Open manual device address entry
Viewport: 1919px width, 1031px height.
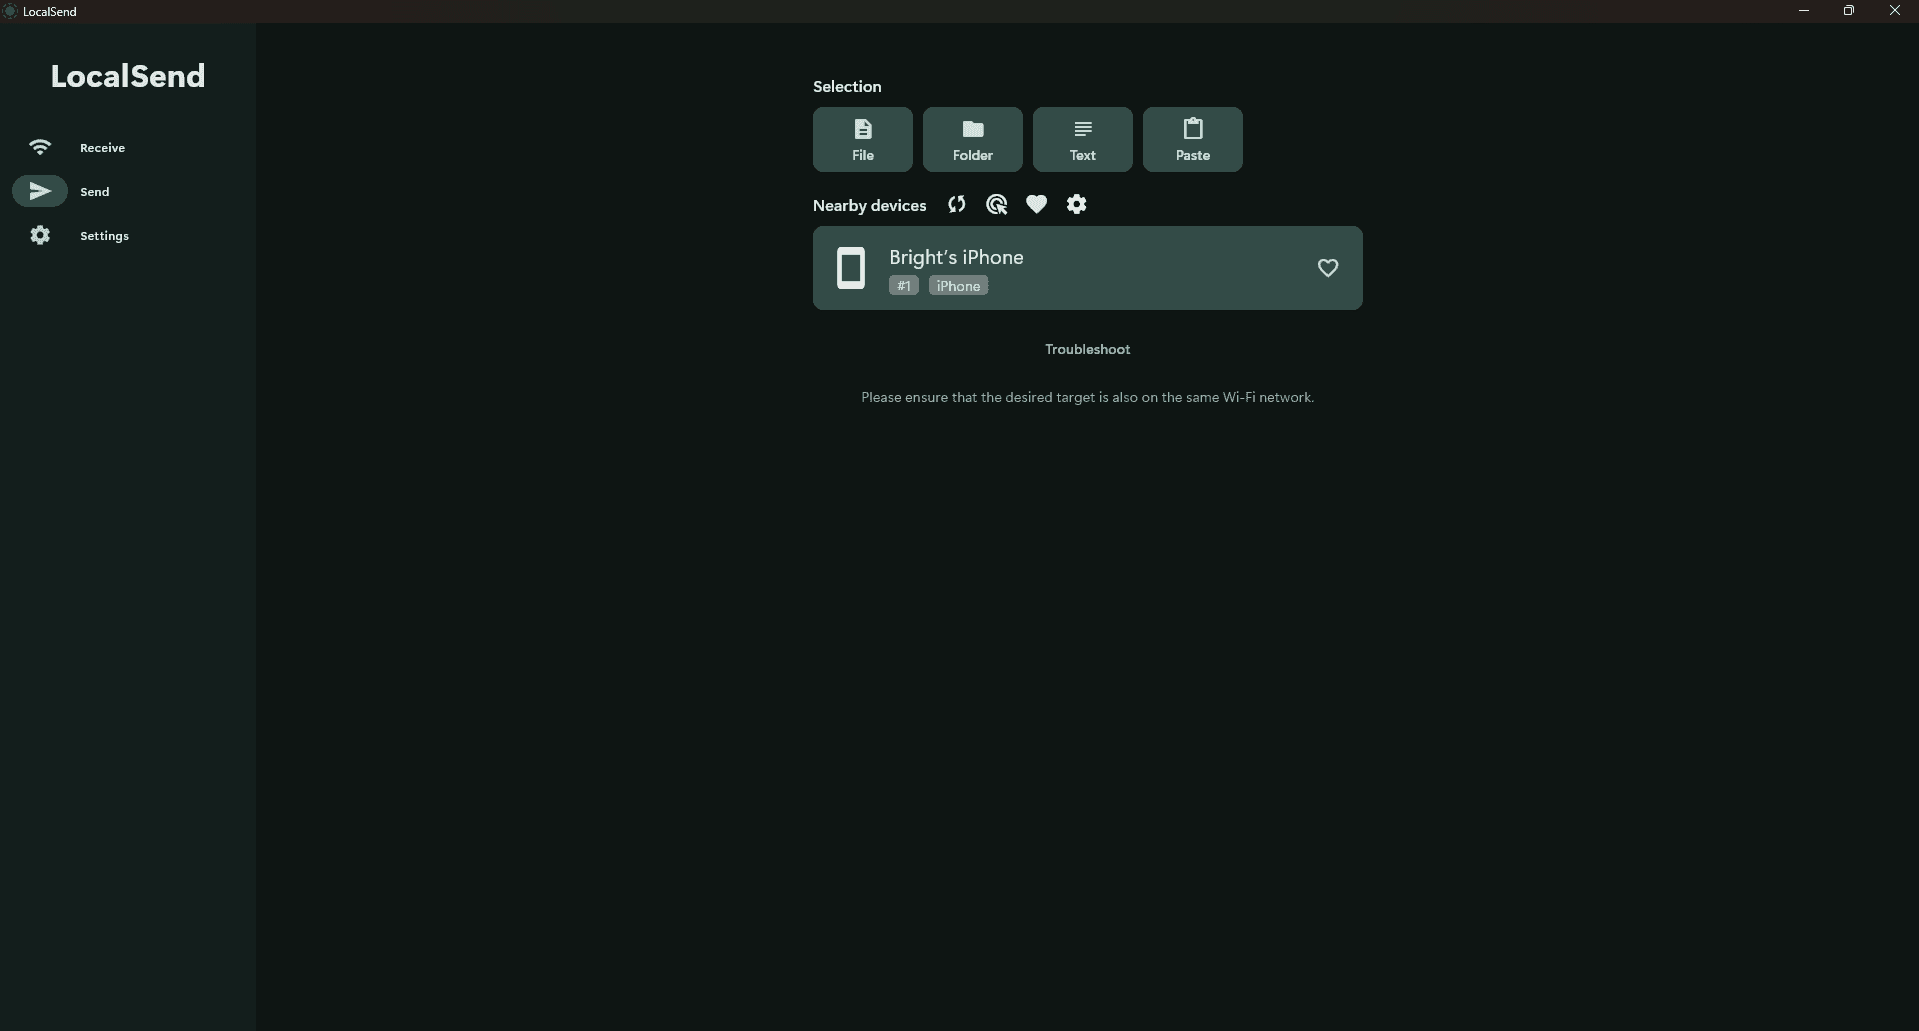pyautogui.click(x=996, y=204)
